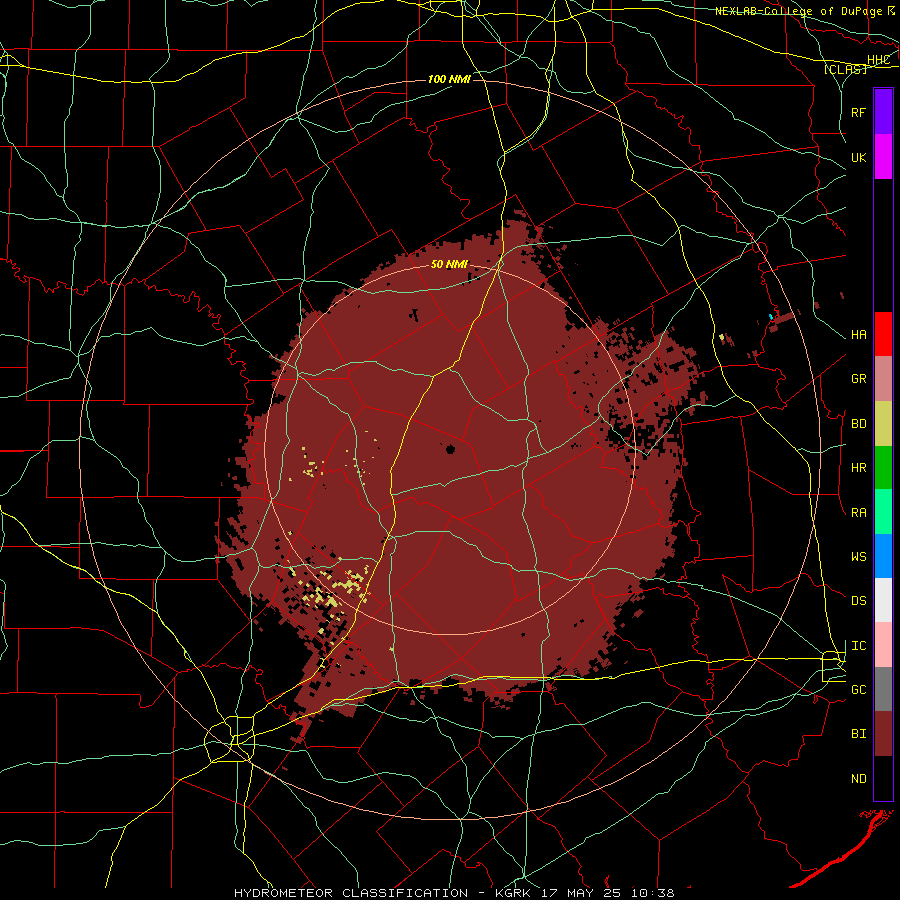Click the ND black legend swatch
900x900 pixels.
[x=883, y=778]
